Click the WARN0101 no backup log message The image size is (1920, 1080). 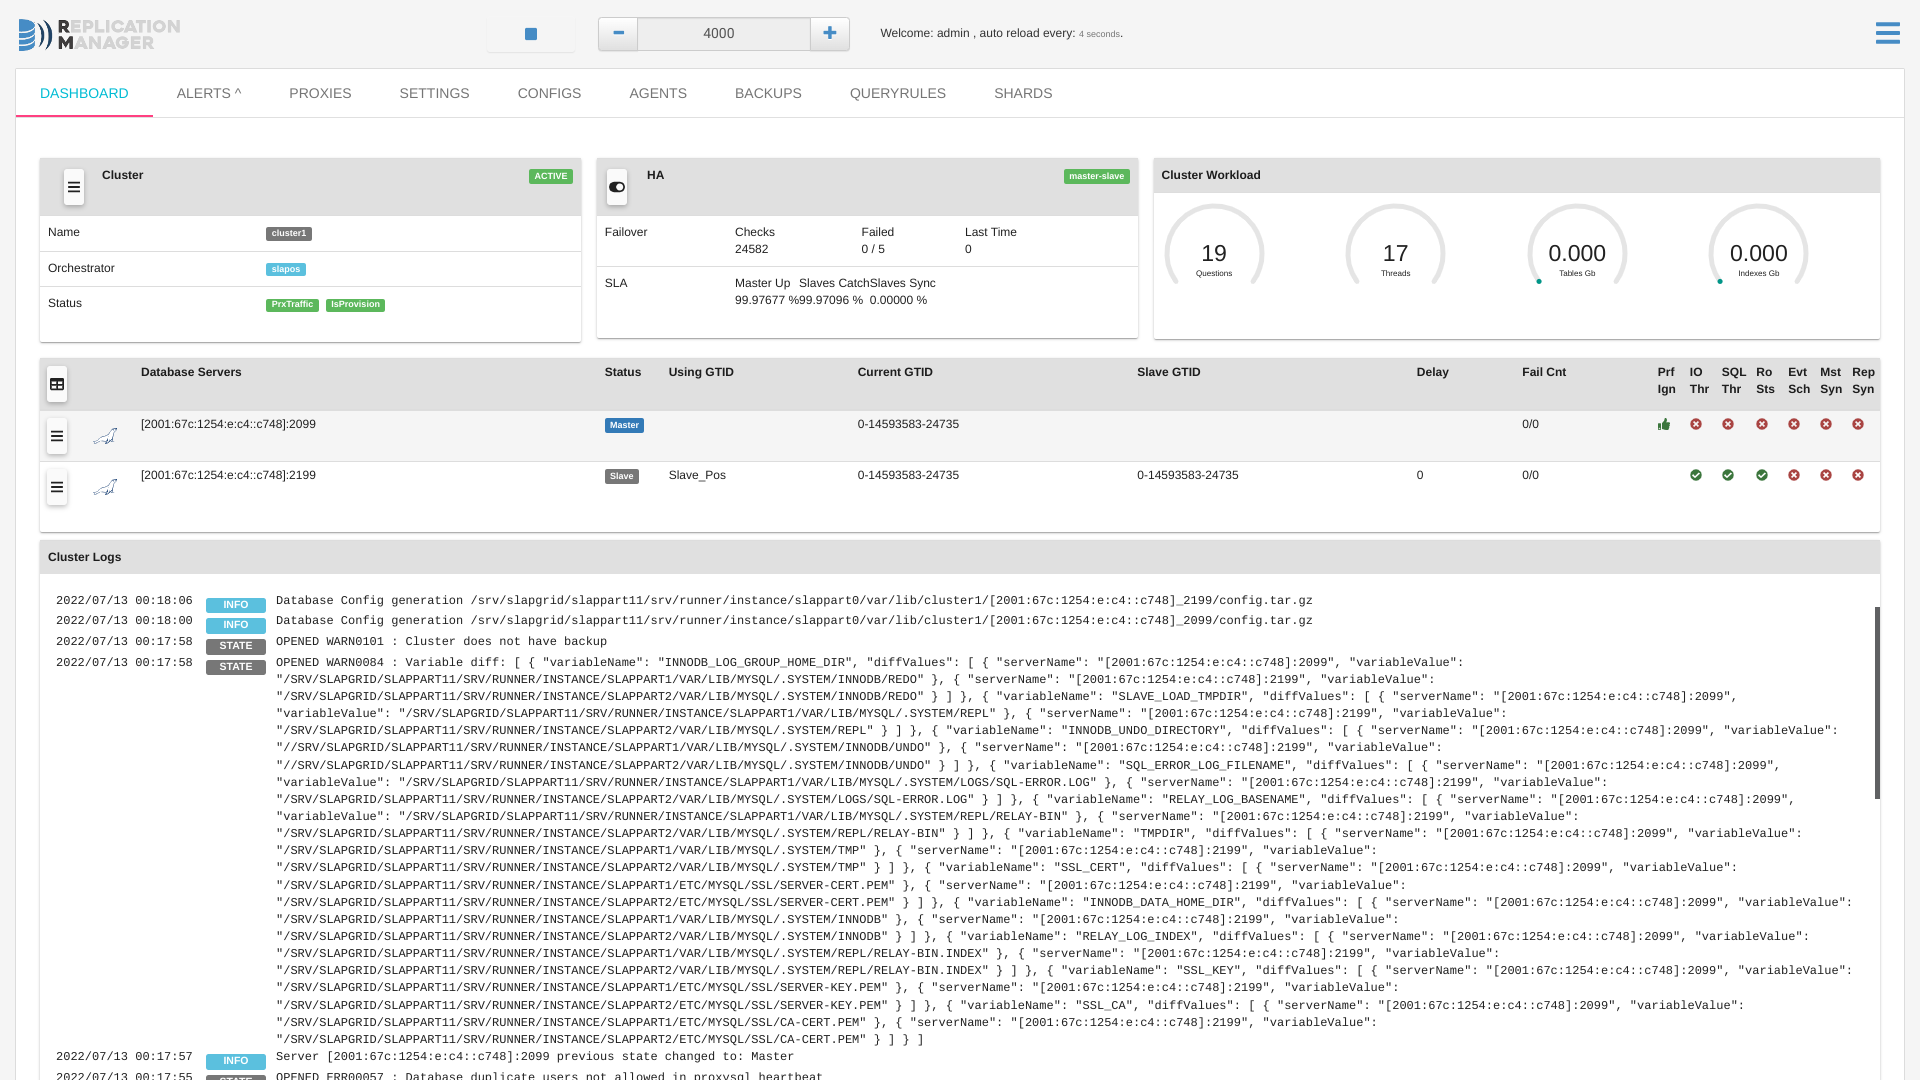[x=441, y=642]
